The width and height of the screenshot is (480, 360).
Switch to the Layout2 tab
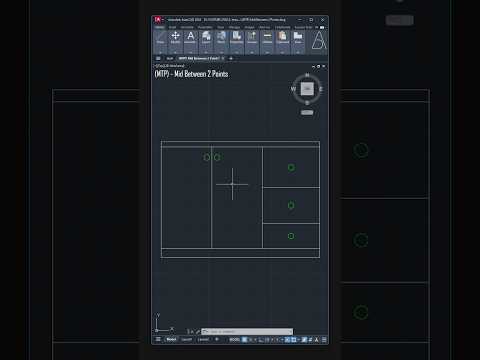point(203,339)
